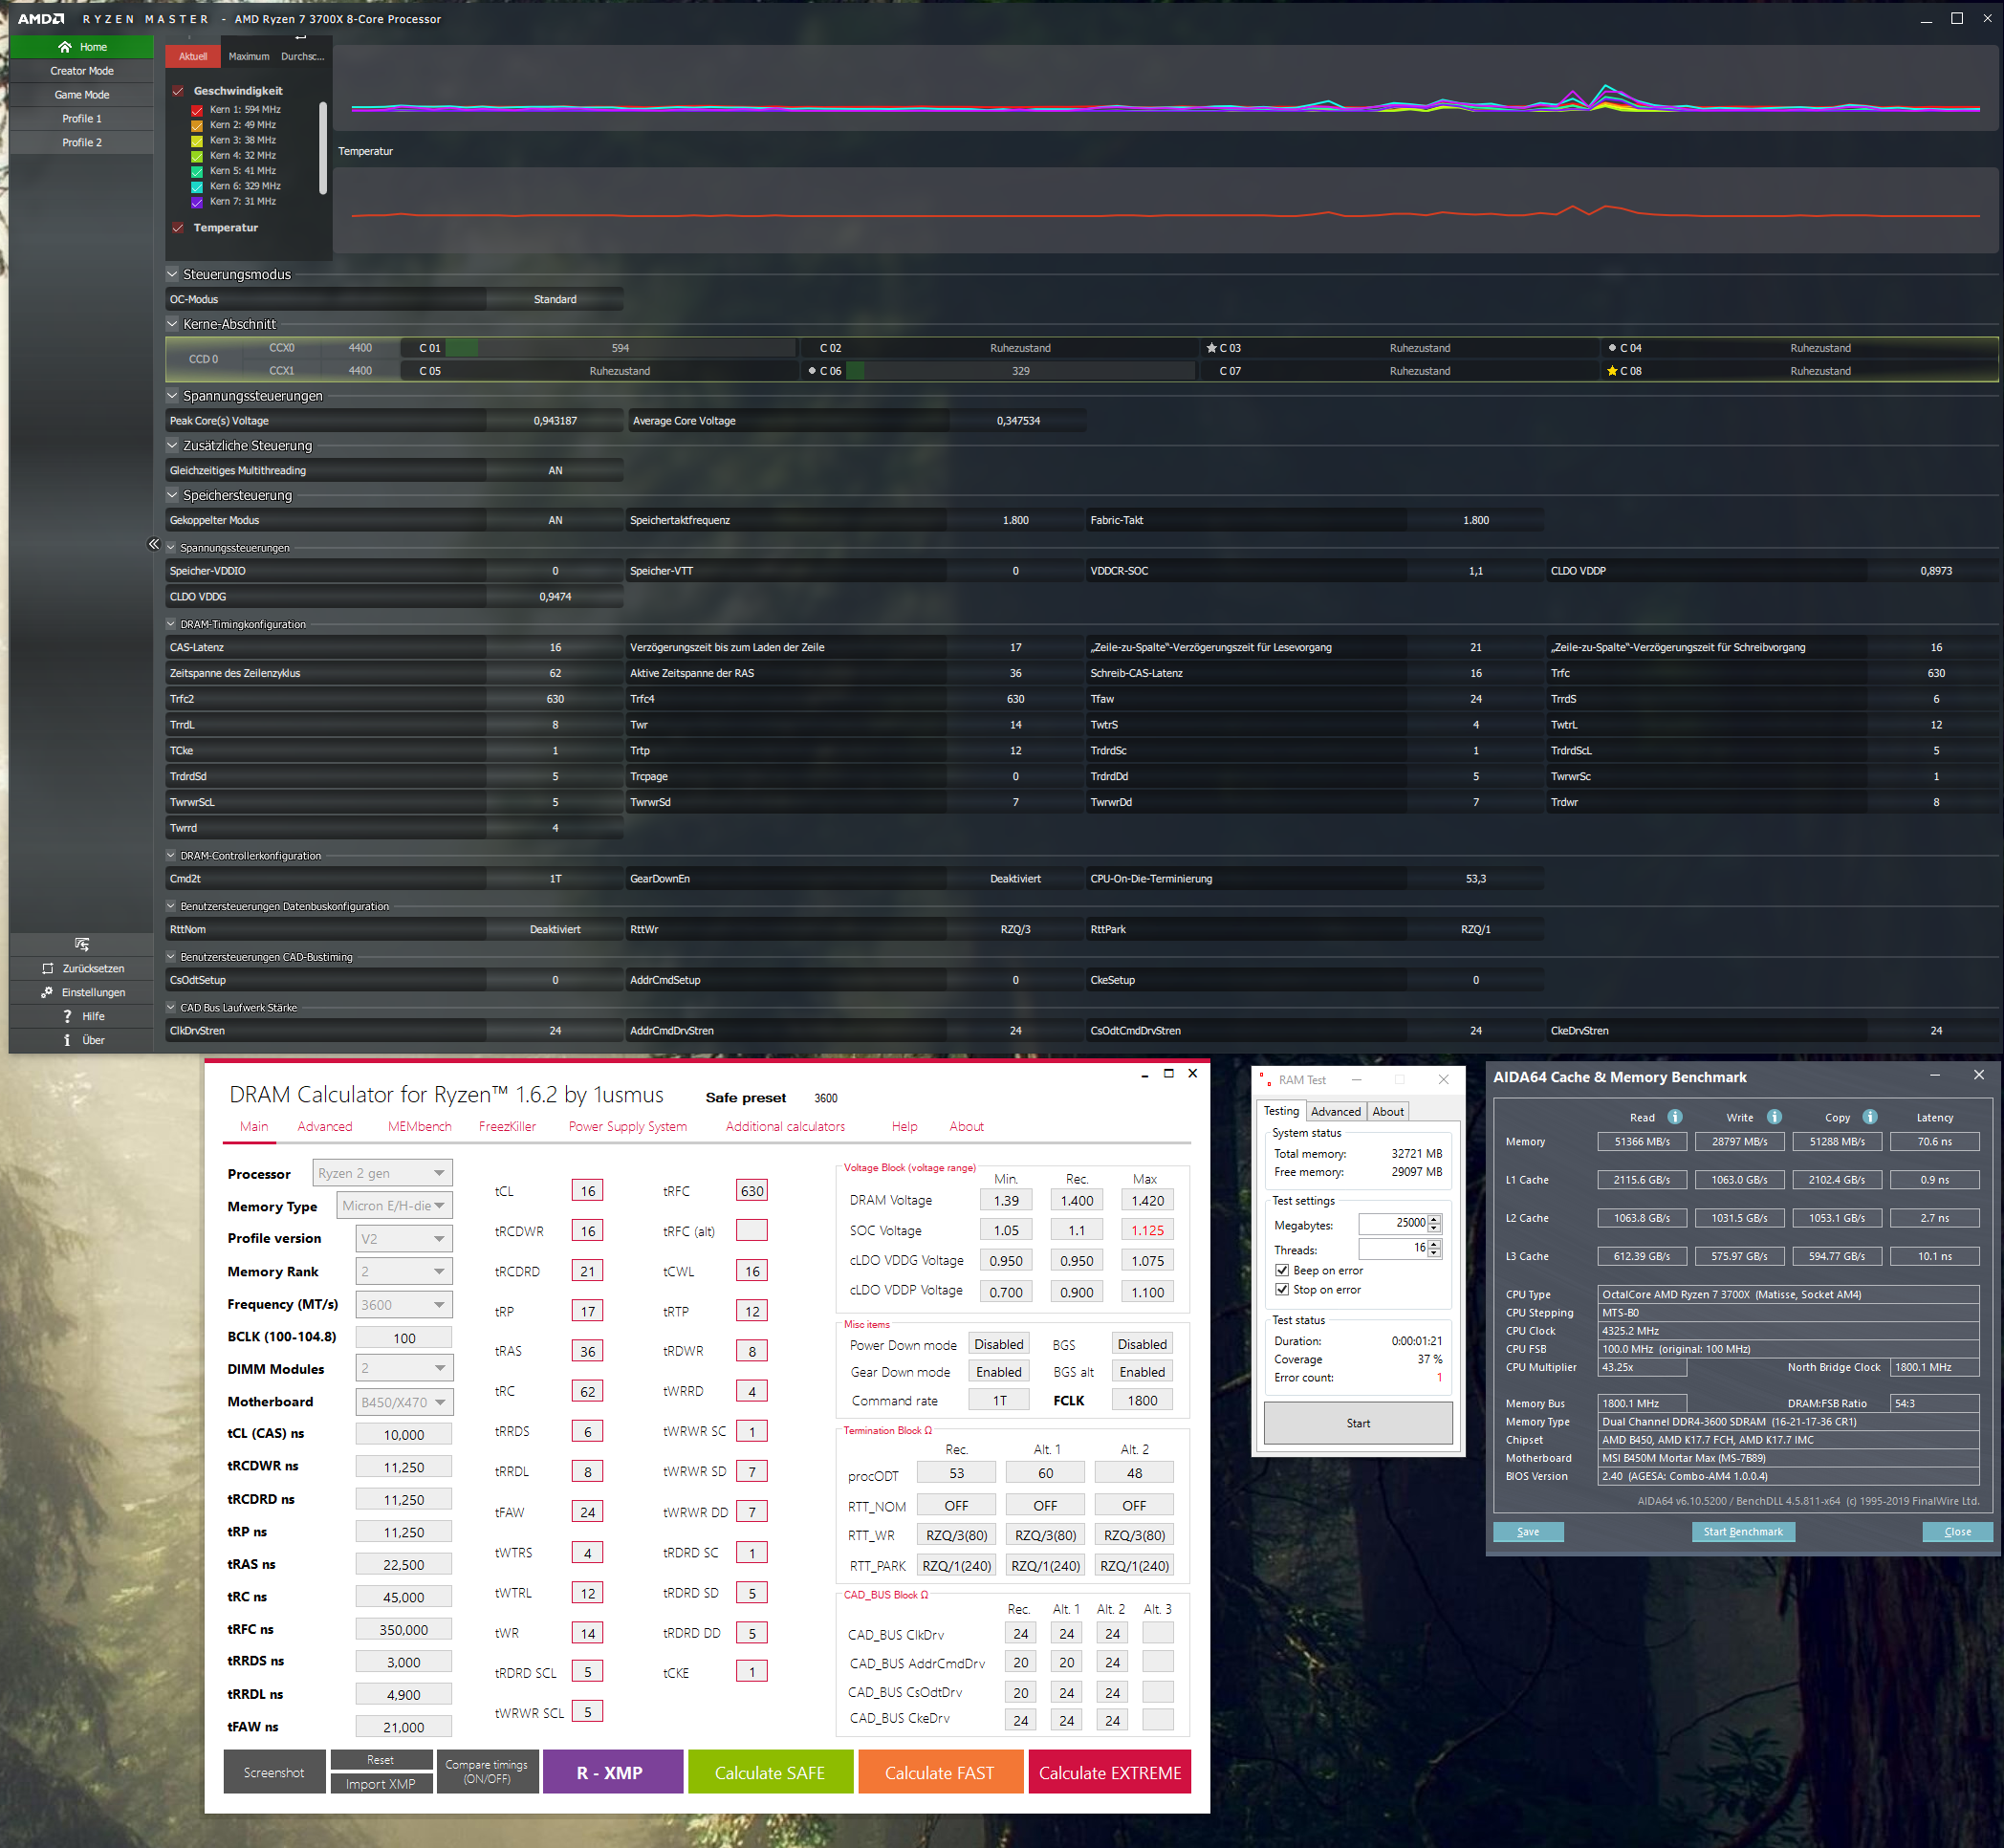Click info icon next to AIDA64 Read

1675,1117
